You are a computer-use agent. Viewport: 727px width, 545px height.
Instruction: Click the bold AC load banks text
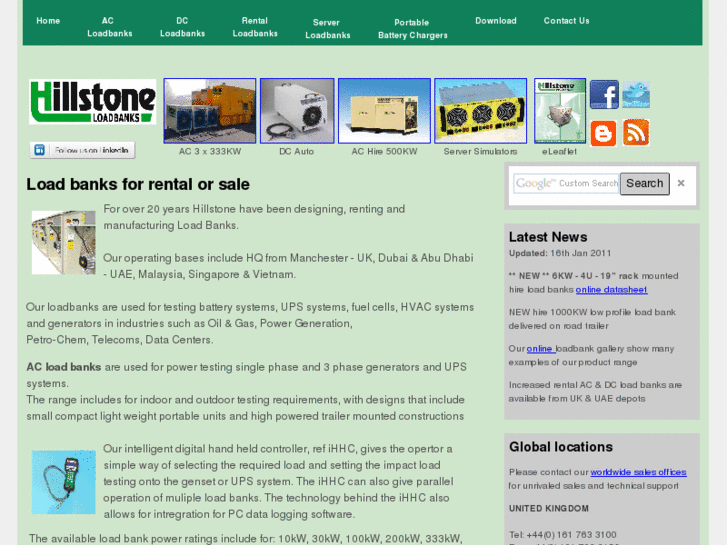[x=64, y=367]
